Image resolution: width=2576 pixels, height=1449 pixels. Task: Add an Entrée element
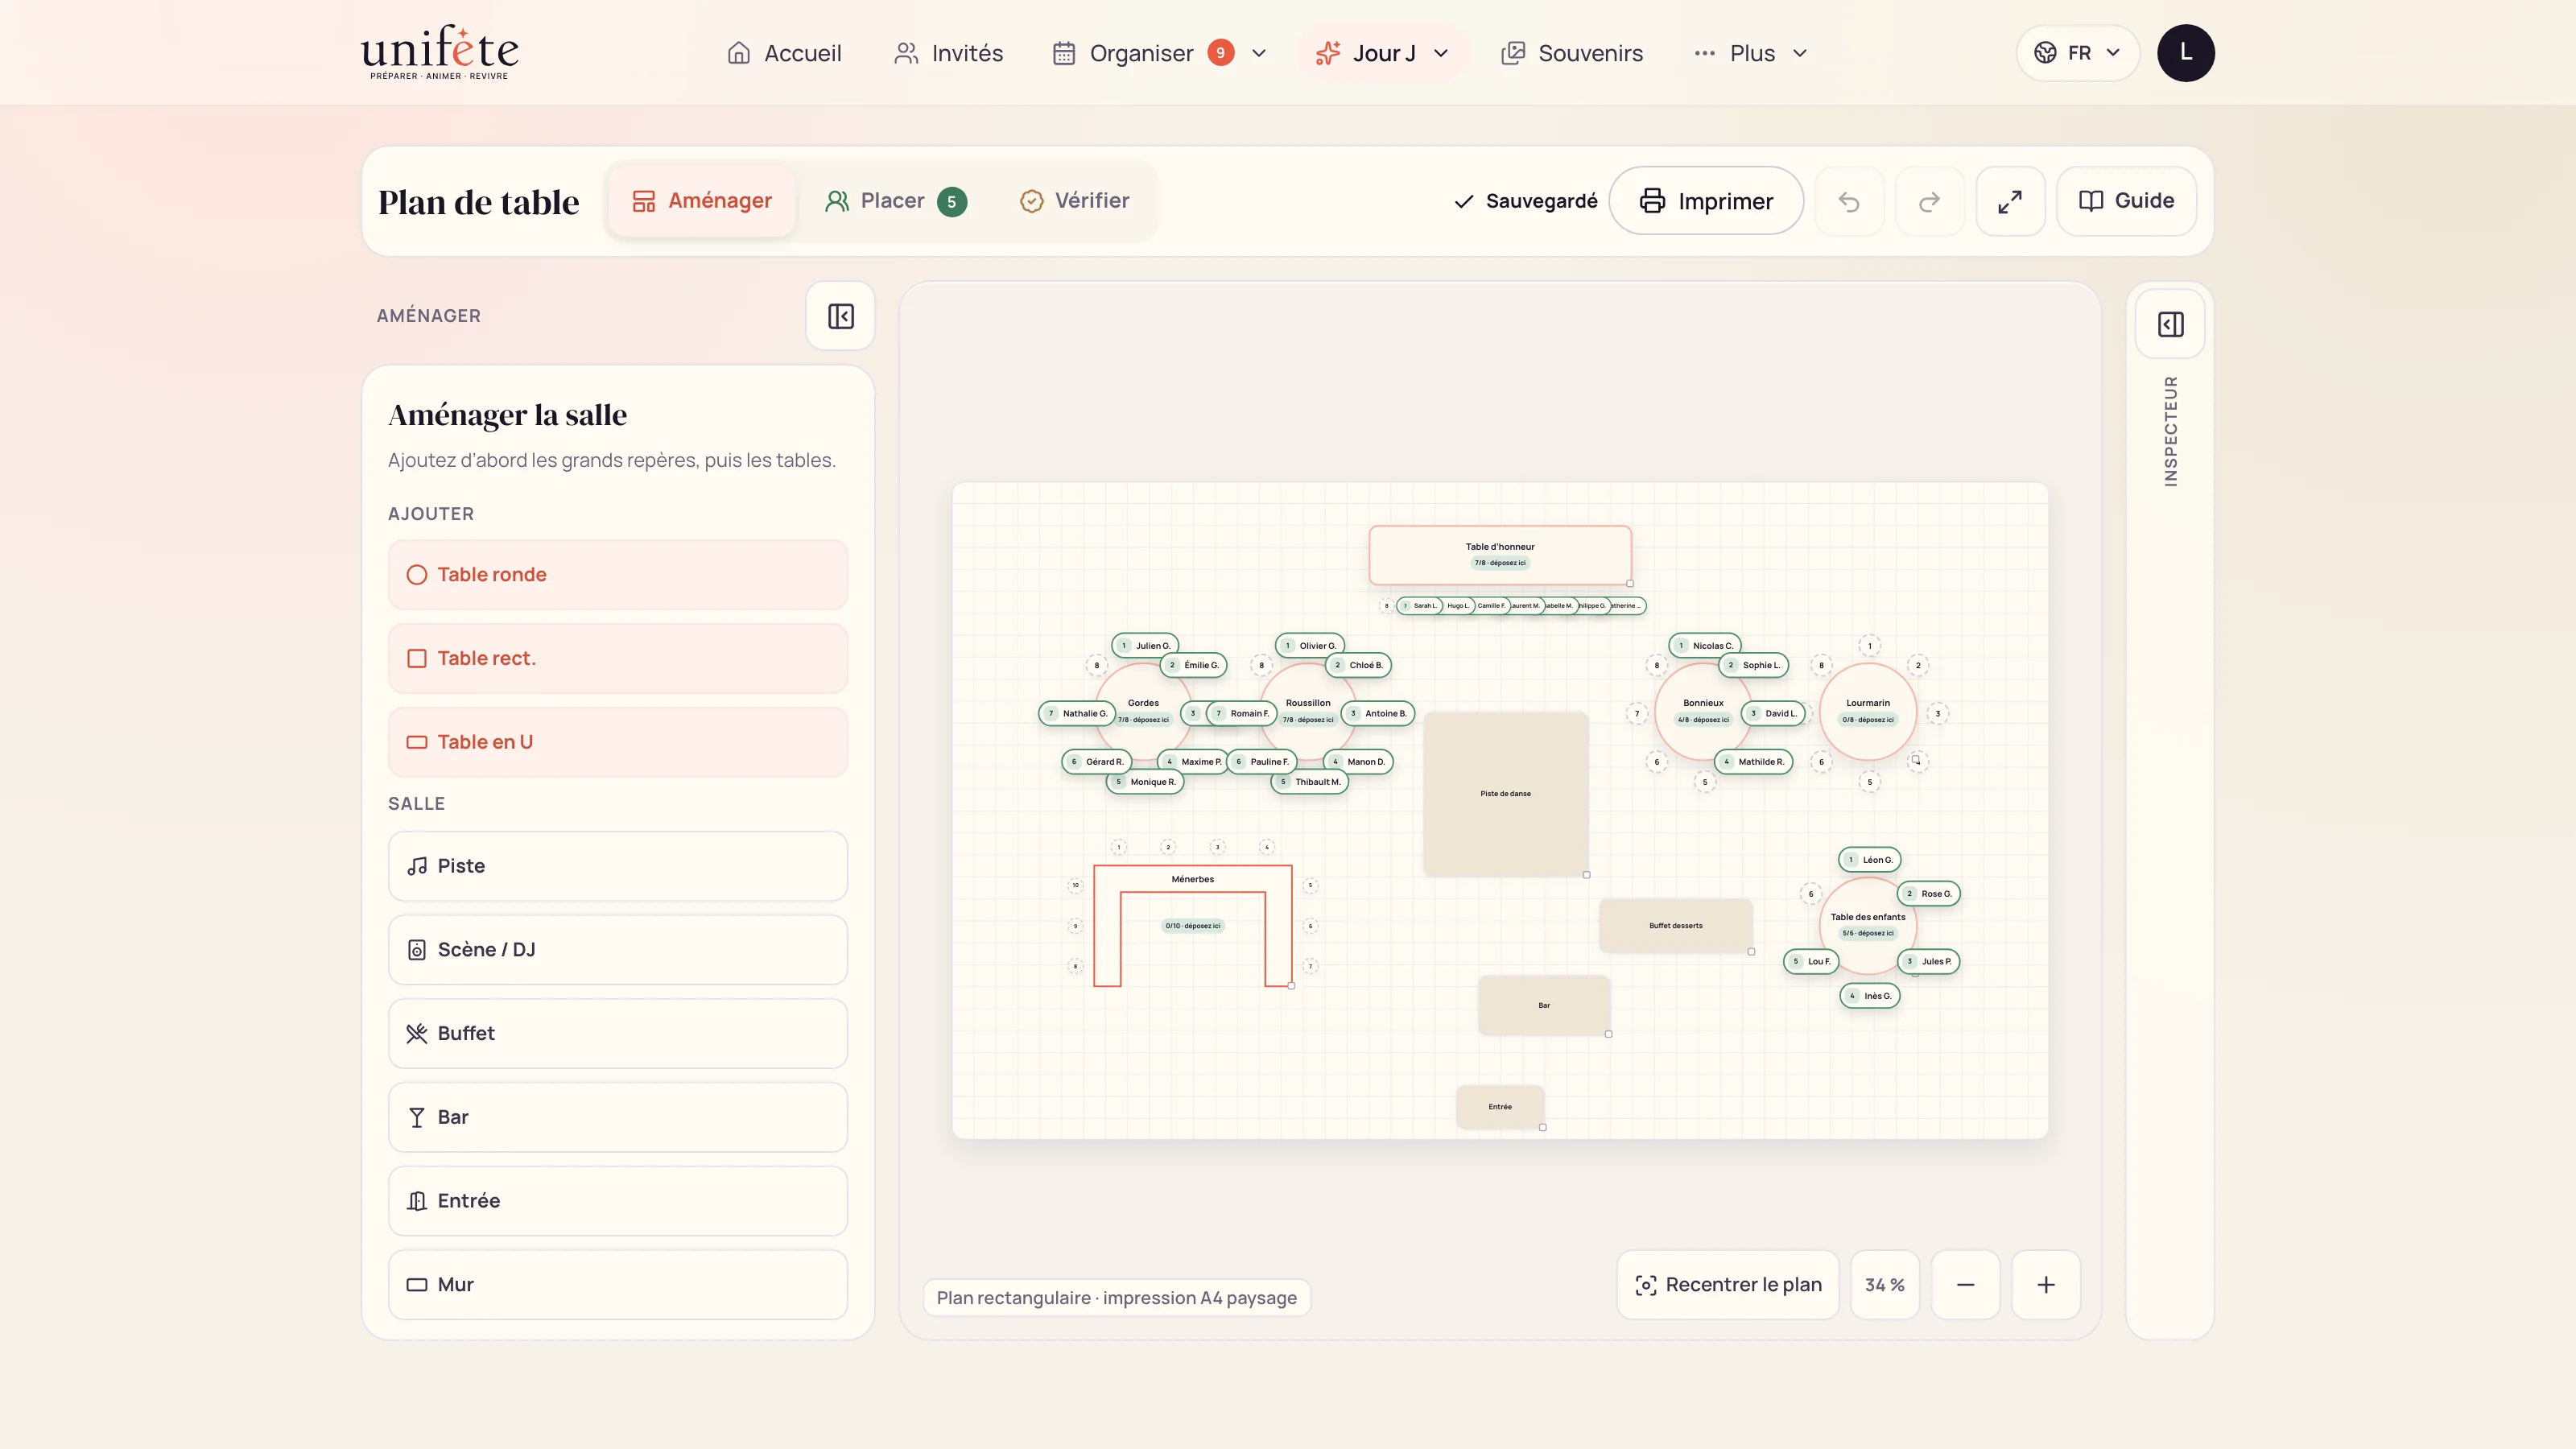click(617, 1200)
